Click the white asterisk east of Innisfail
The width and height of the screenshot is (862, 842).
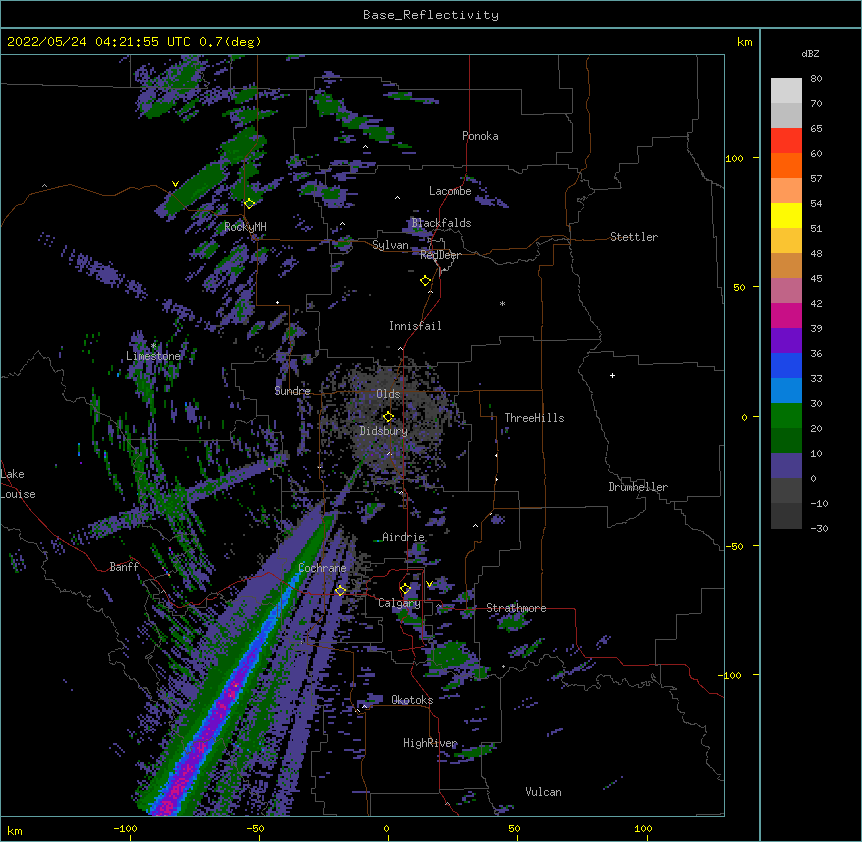[x=502, y=303]
